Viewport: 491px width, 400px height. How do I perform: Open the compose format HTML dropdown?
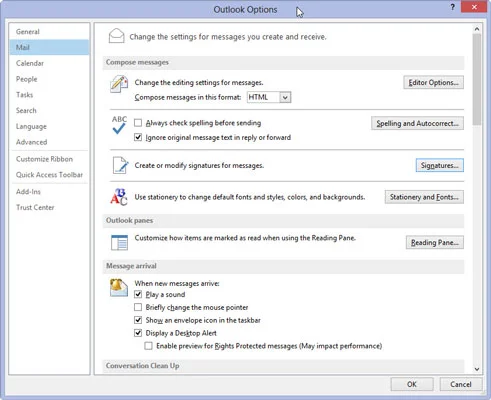(x=269, y=97)
